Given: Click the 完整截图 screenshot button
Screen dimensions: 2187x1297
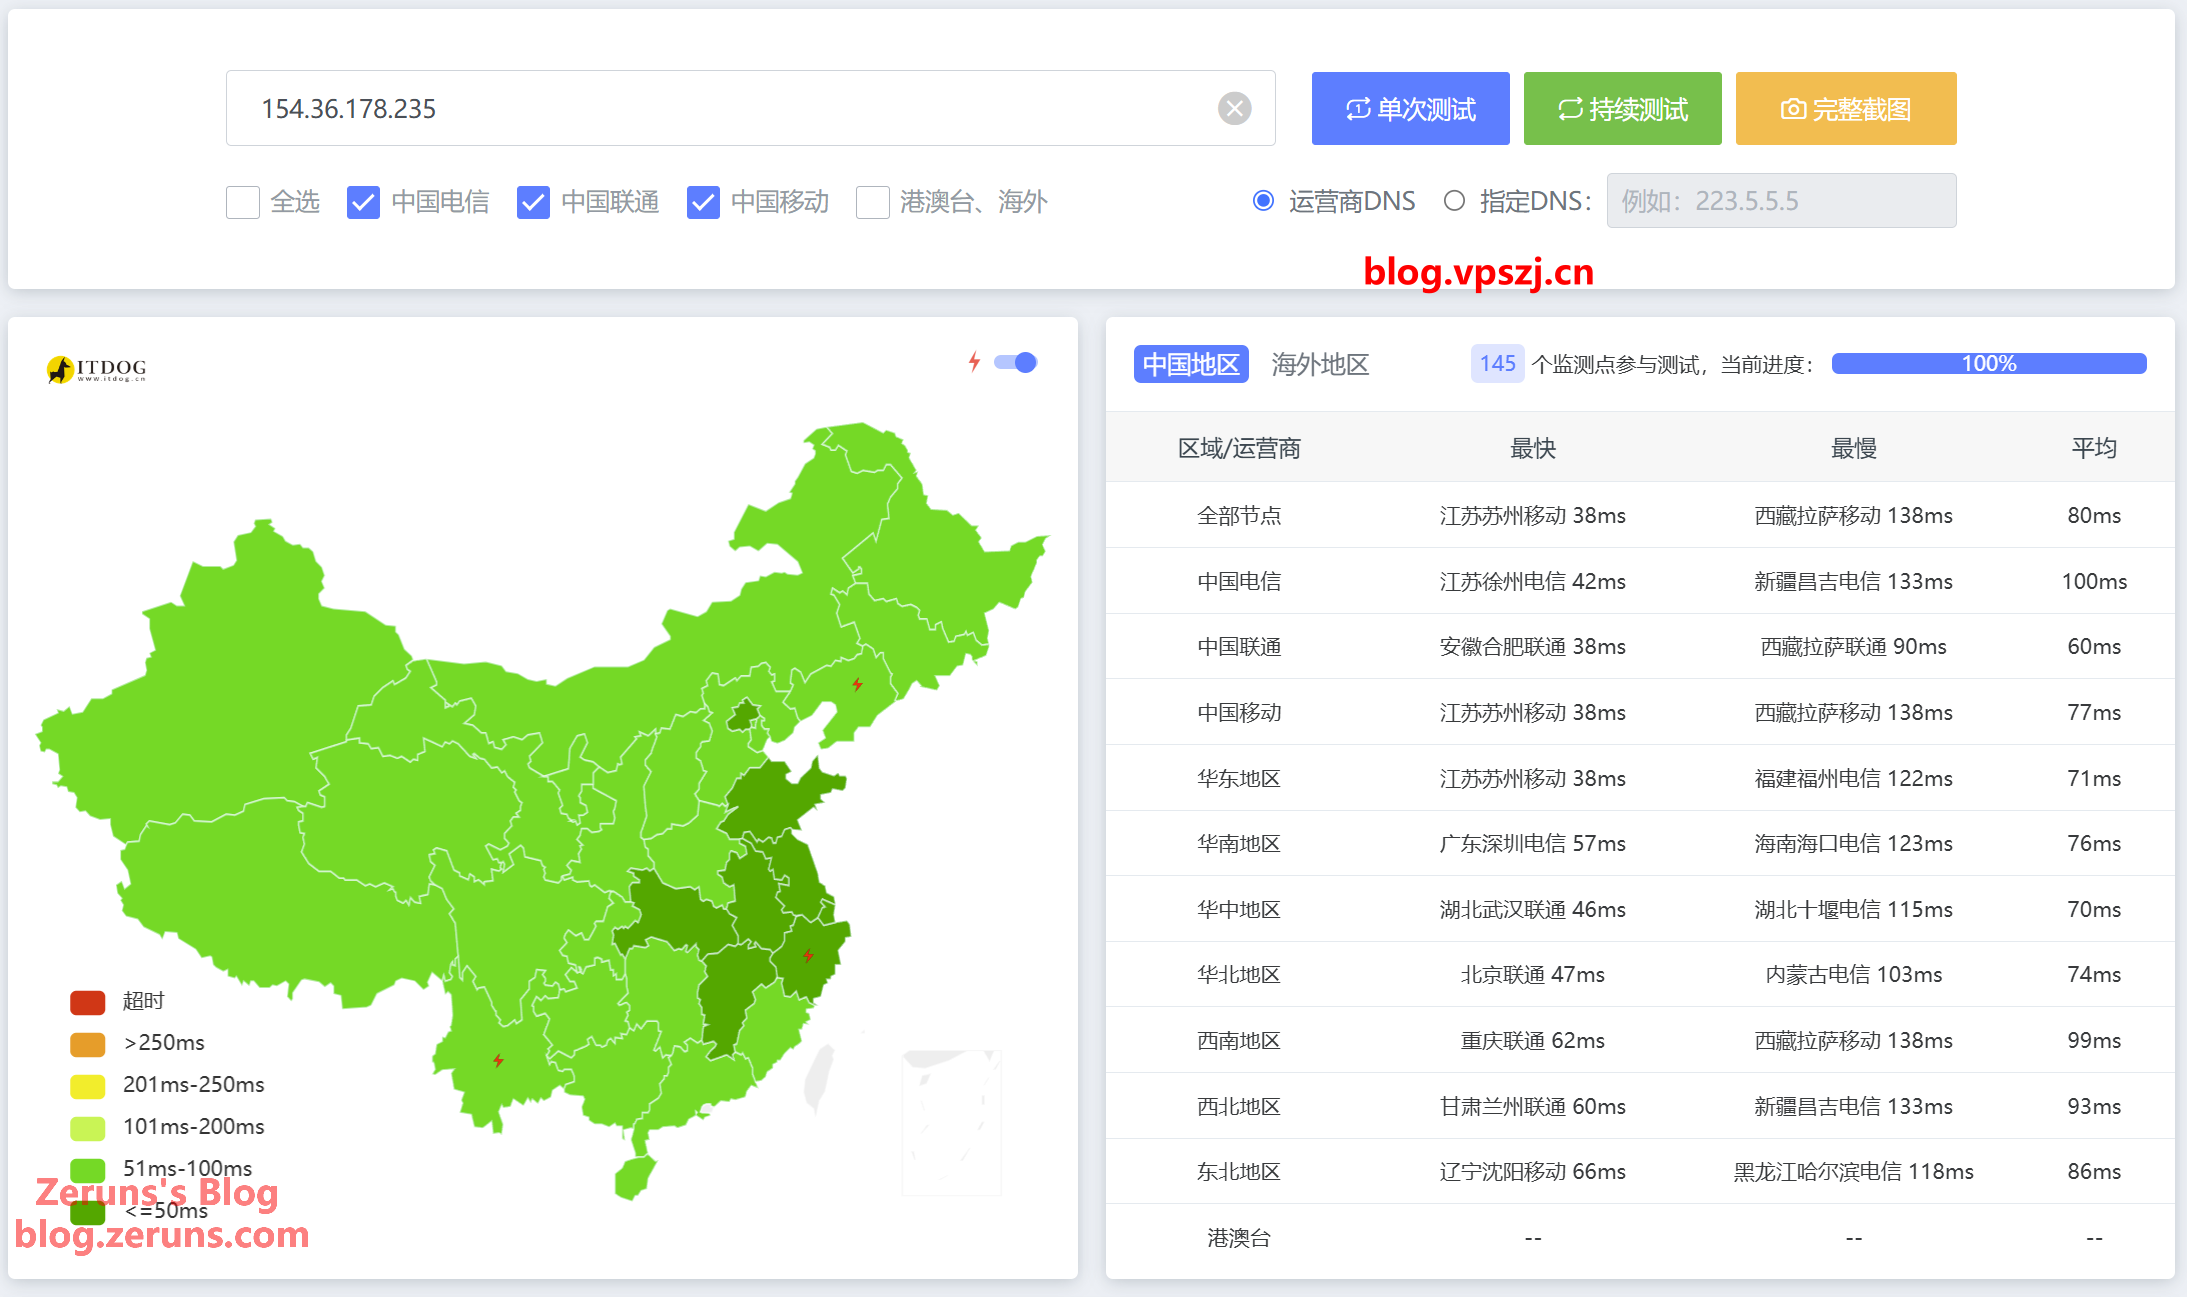Looking at the screenshot, I should 1845,109.
